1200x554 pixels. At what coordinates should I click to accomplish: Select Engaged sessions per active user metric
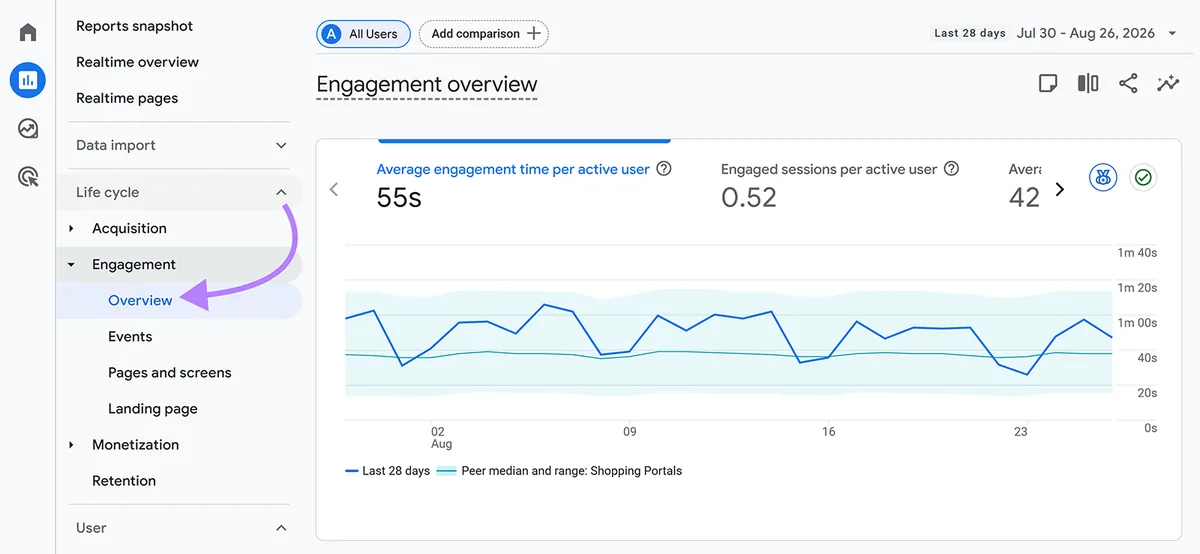point(829,169)
